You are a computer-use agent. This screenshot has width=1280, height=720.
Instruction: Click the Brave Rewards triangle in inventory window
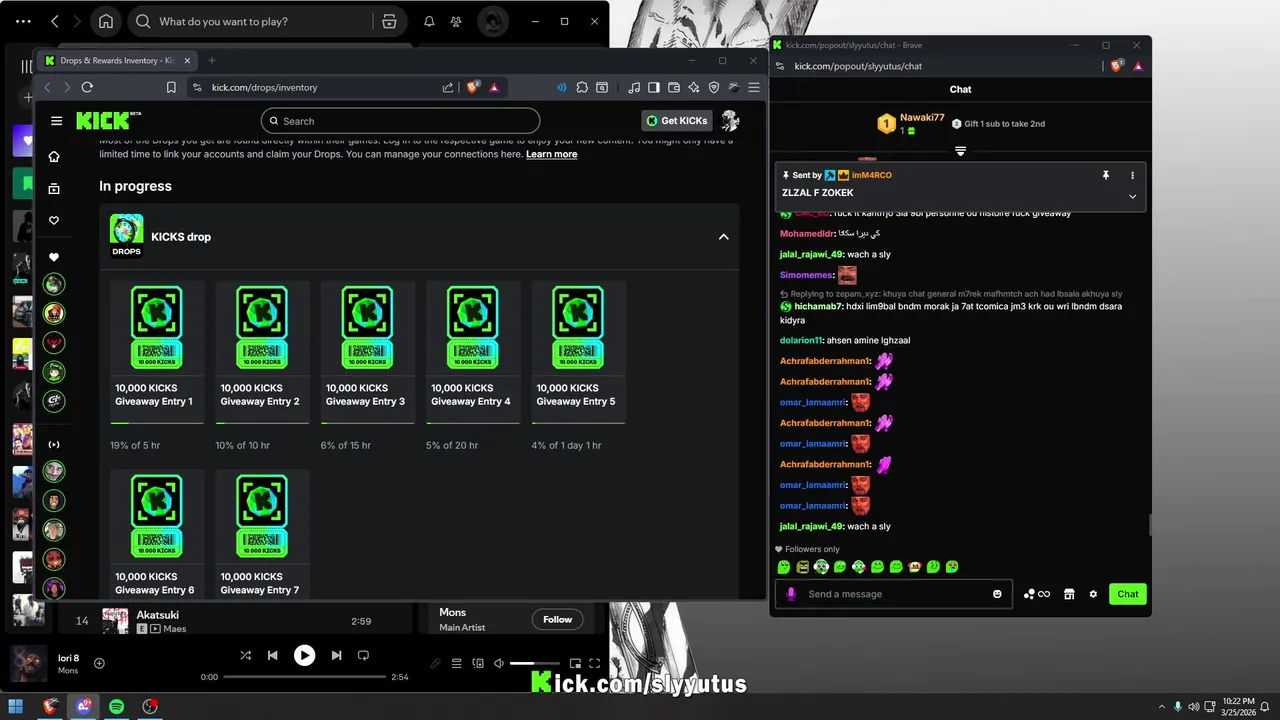(x=495, y=87)
